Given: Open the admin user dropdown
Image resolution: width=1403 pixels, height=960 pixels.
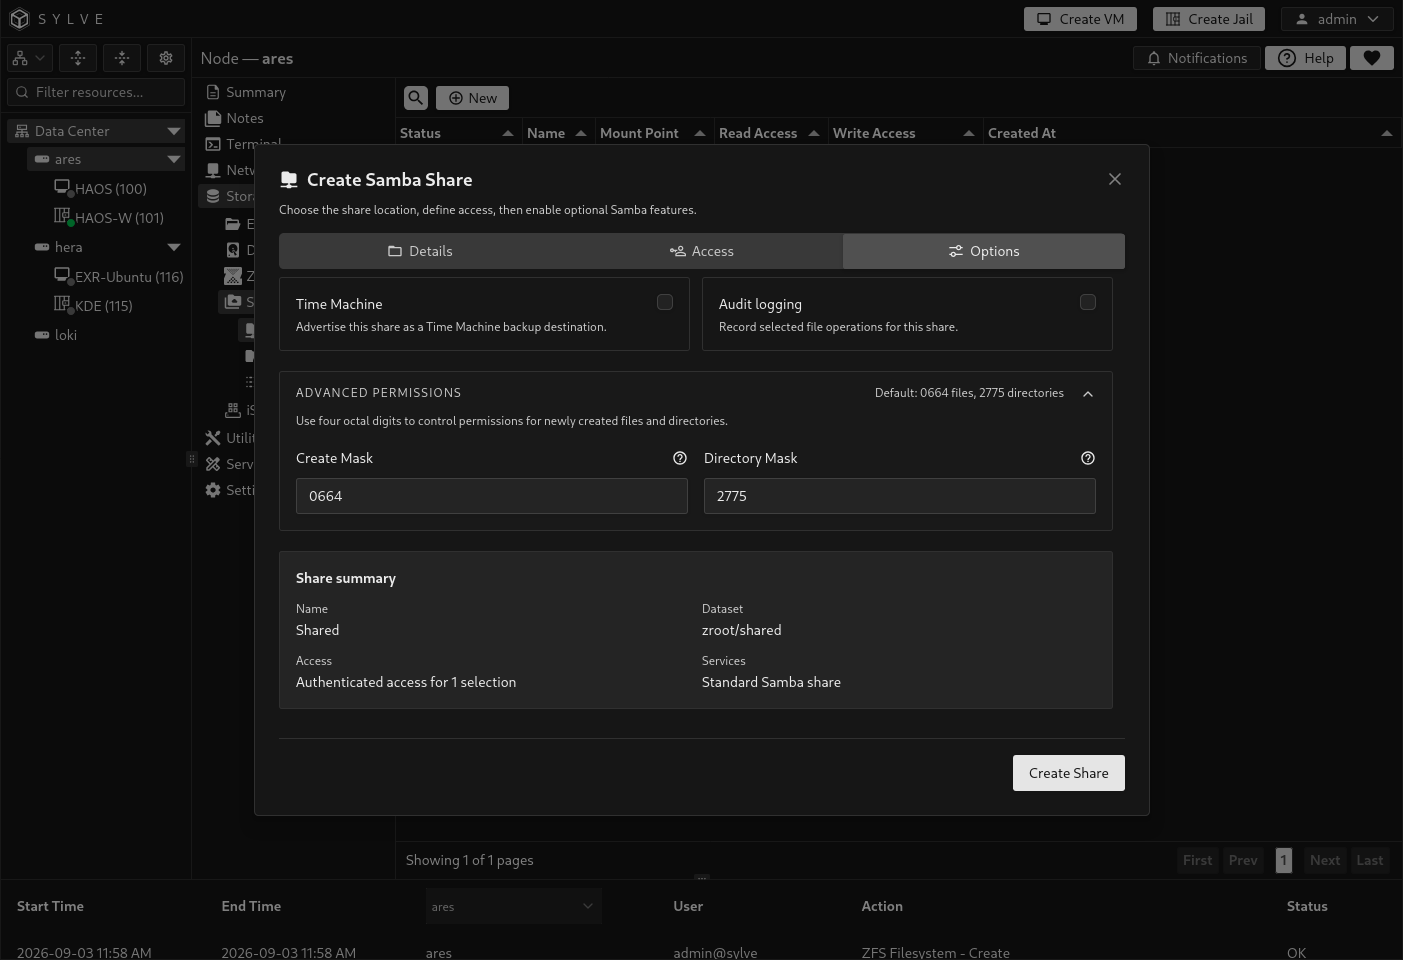Looking at the screenshot, I should point(1337,19).
